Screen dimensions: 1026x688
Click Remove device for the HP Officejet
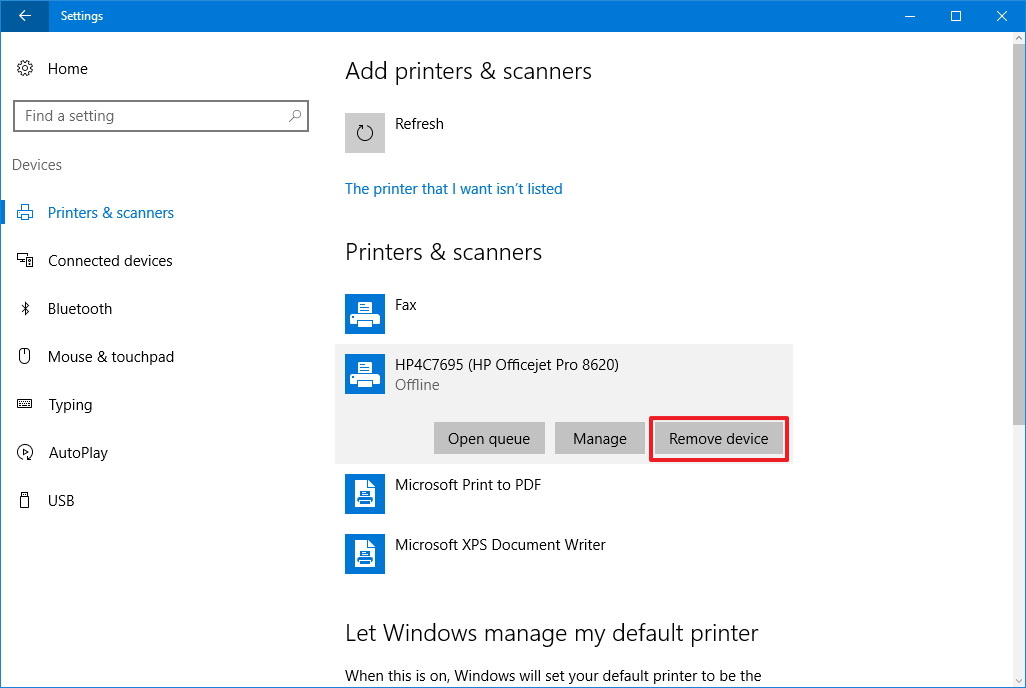click(x=718, y=438)
